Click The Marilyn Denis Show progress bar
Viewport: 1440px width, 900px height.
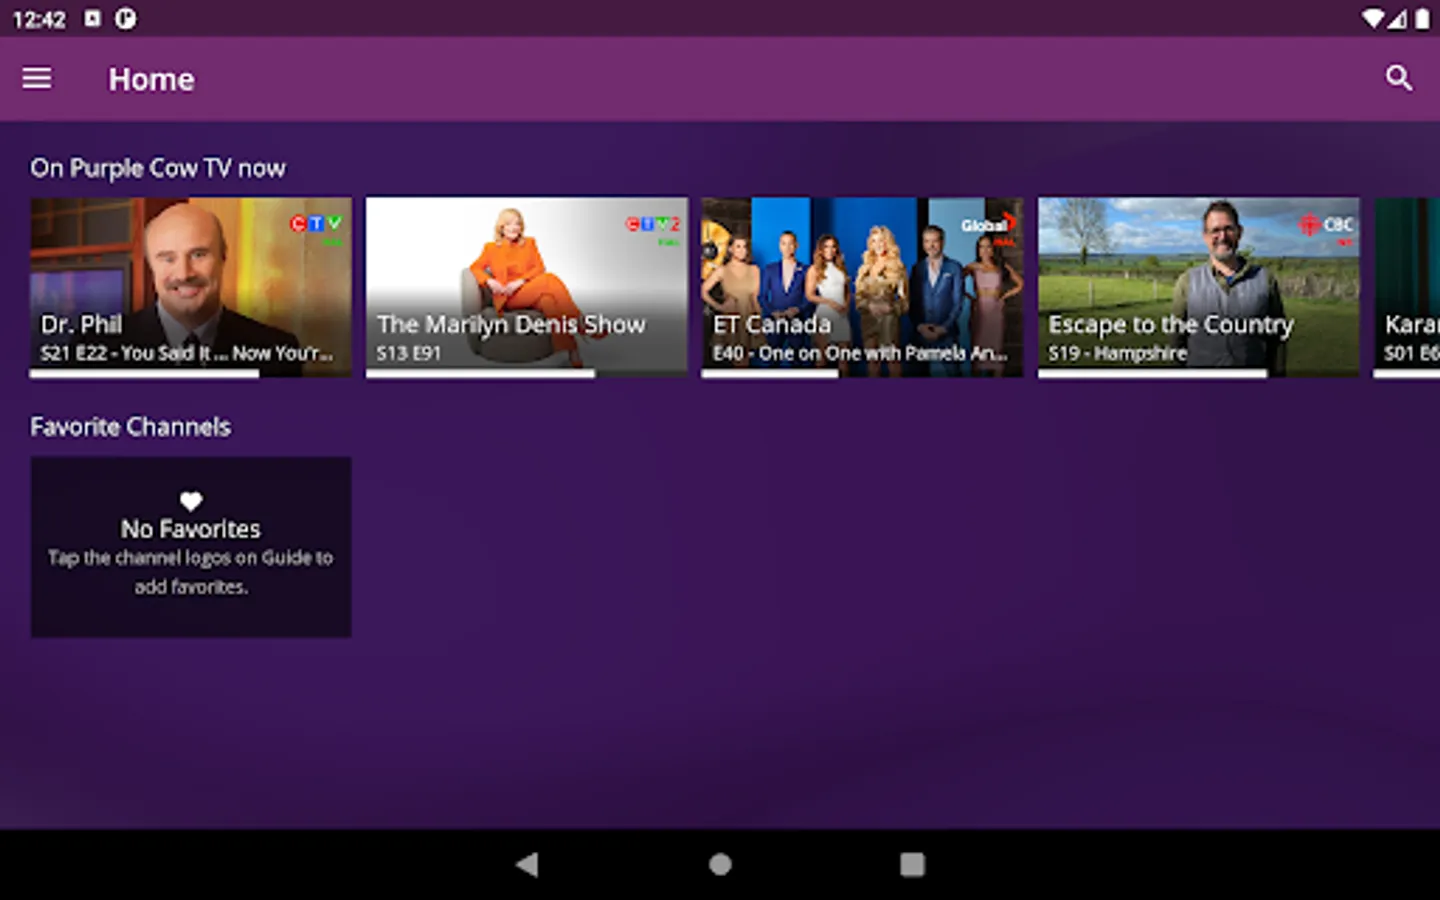[x=527, y=374]
